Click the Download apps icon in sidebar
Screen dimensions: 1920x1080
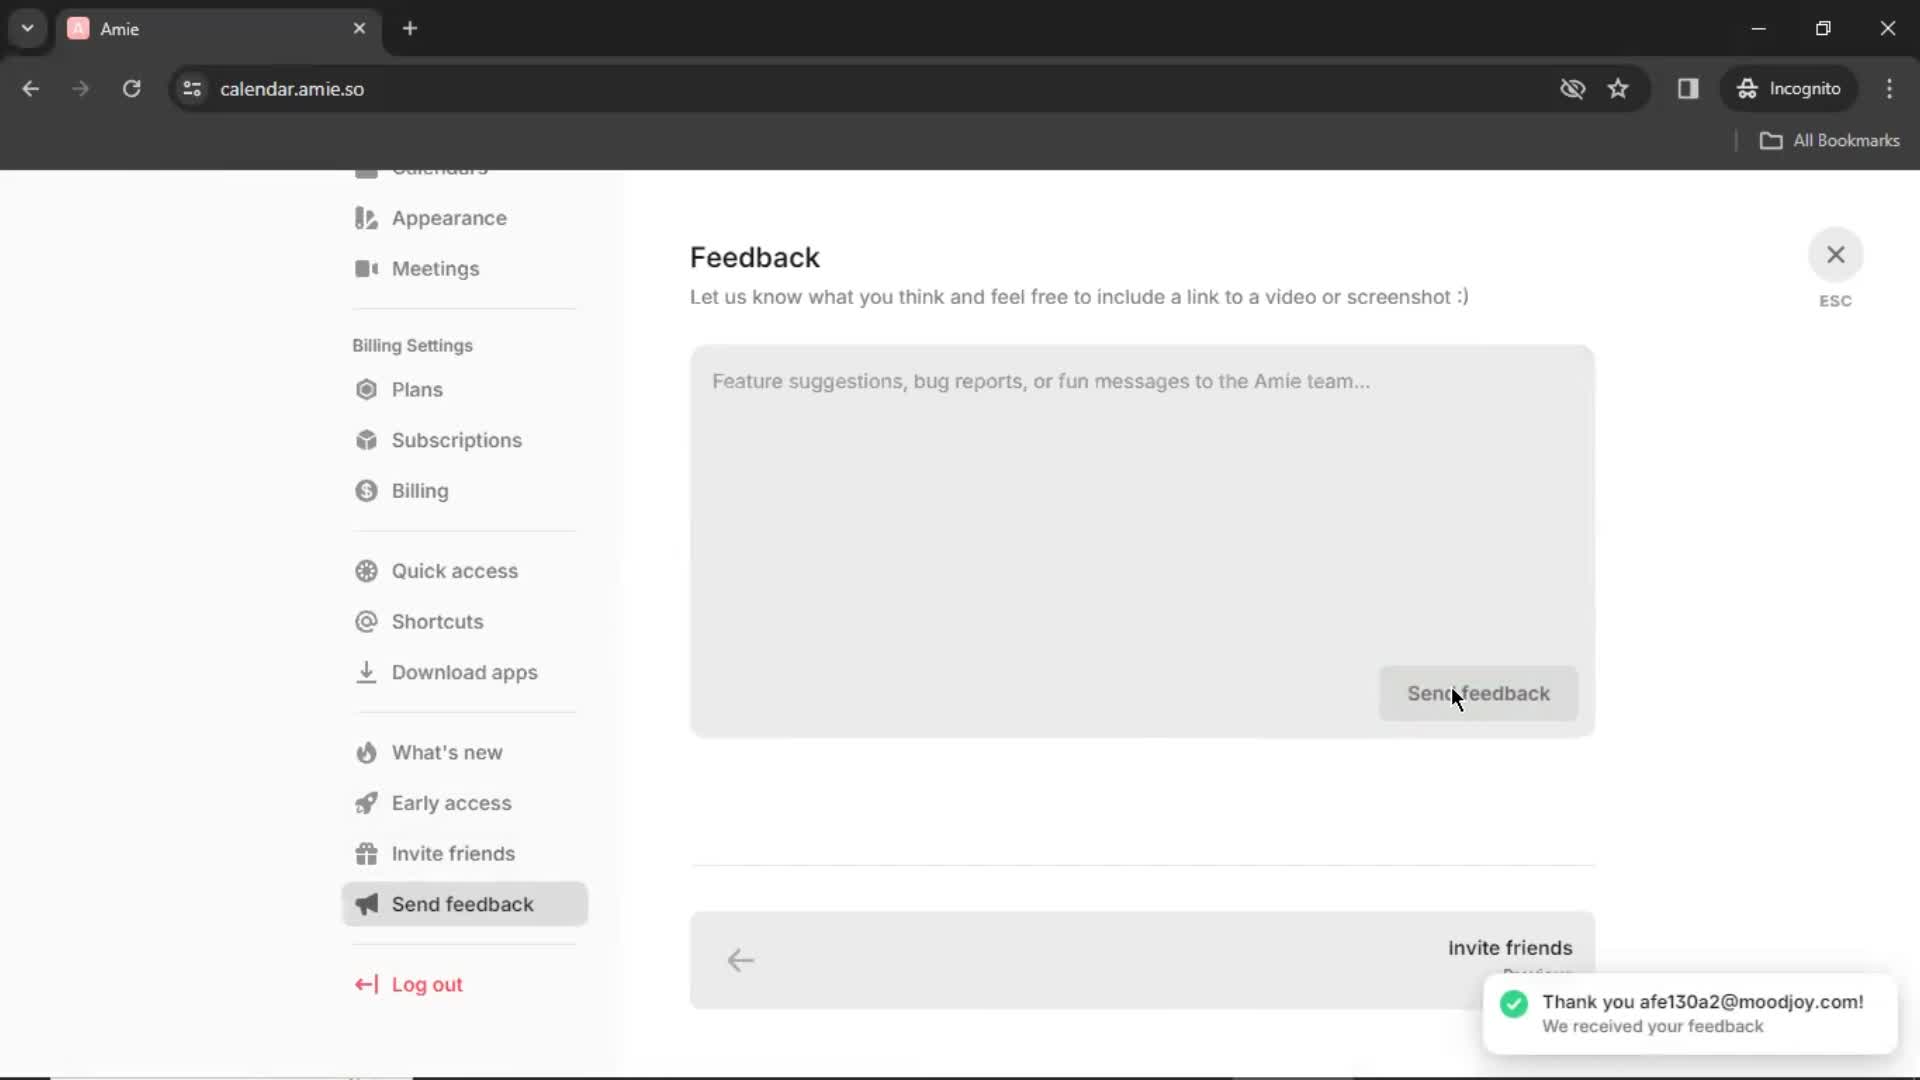367,671
